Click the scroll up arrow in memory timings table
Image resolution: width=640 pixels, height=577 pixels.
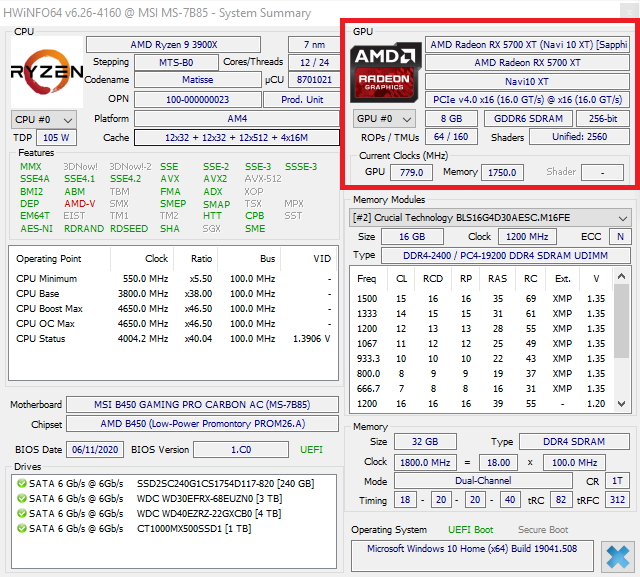(621, 277)
